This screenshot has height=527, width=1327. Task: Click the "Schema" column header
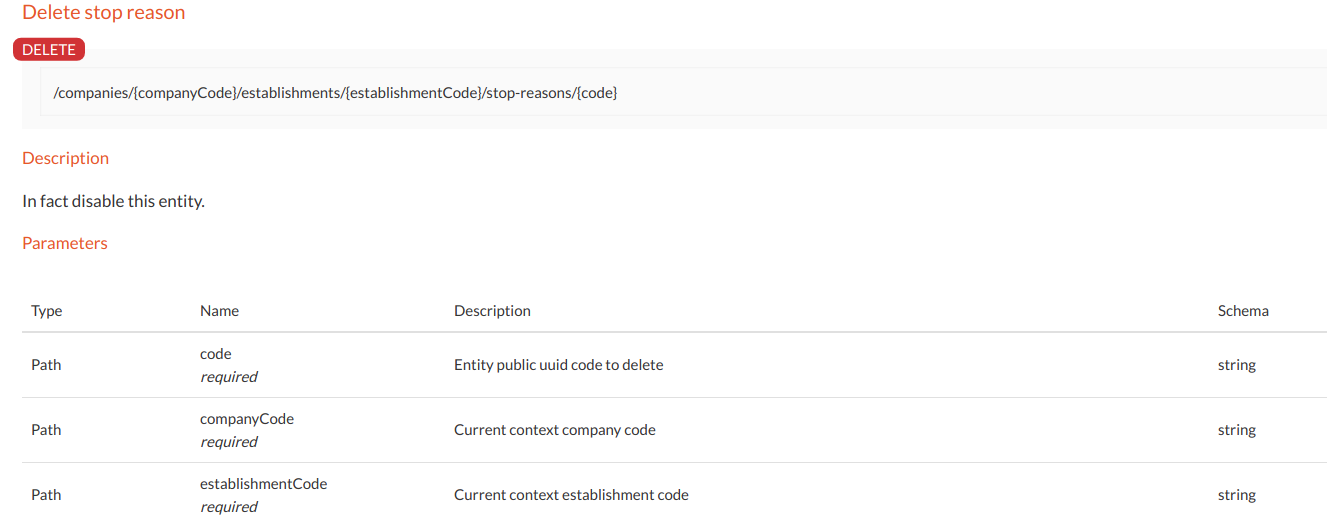point(1243,311)
